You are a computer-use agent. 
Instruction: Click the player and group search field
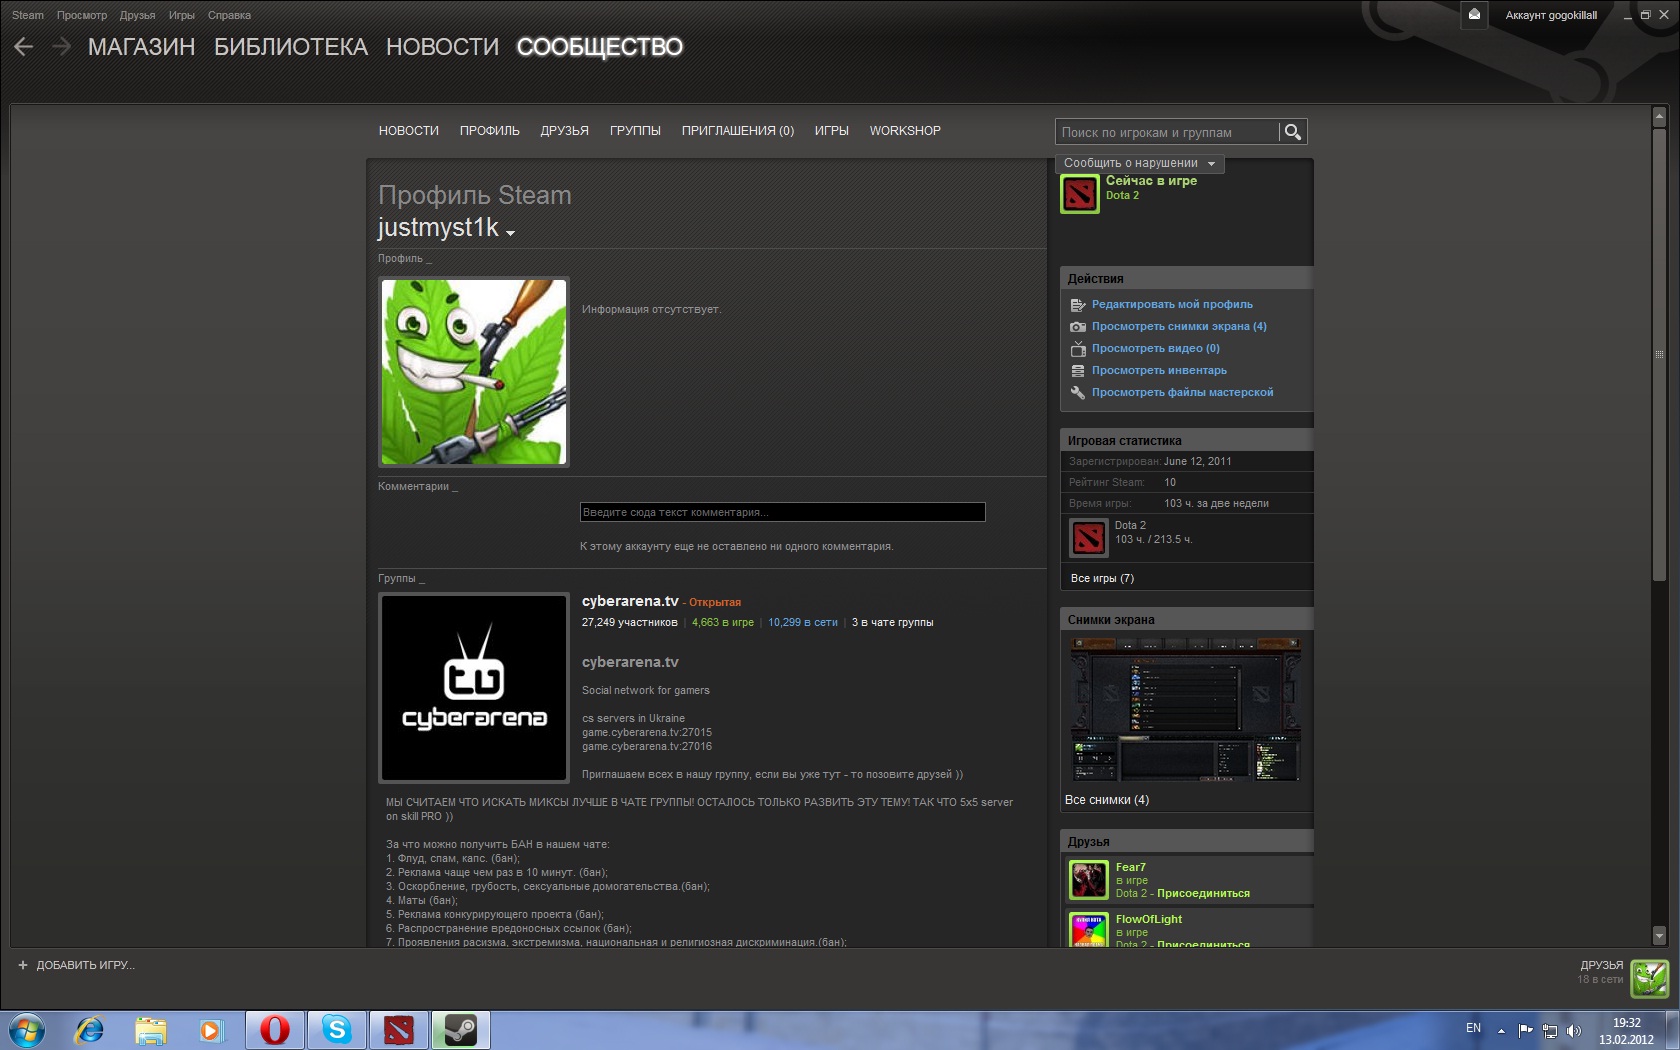(x=1167, y=132)
